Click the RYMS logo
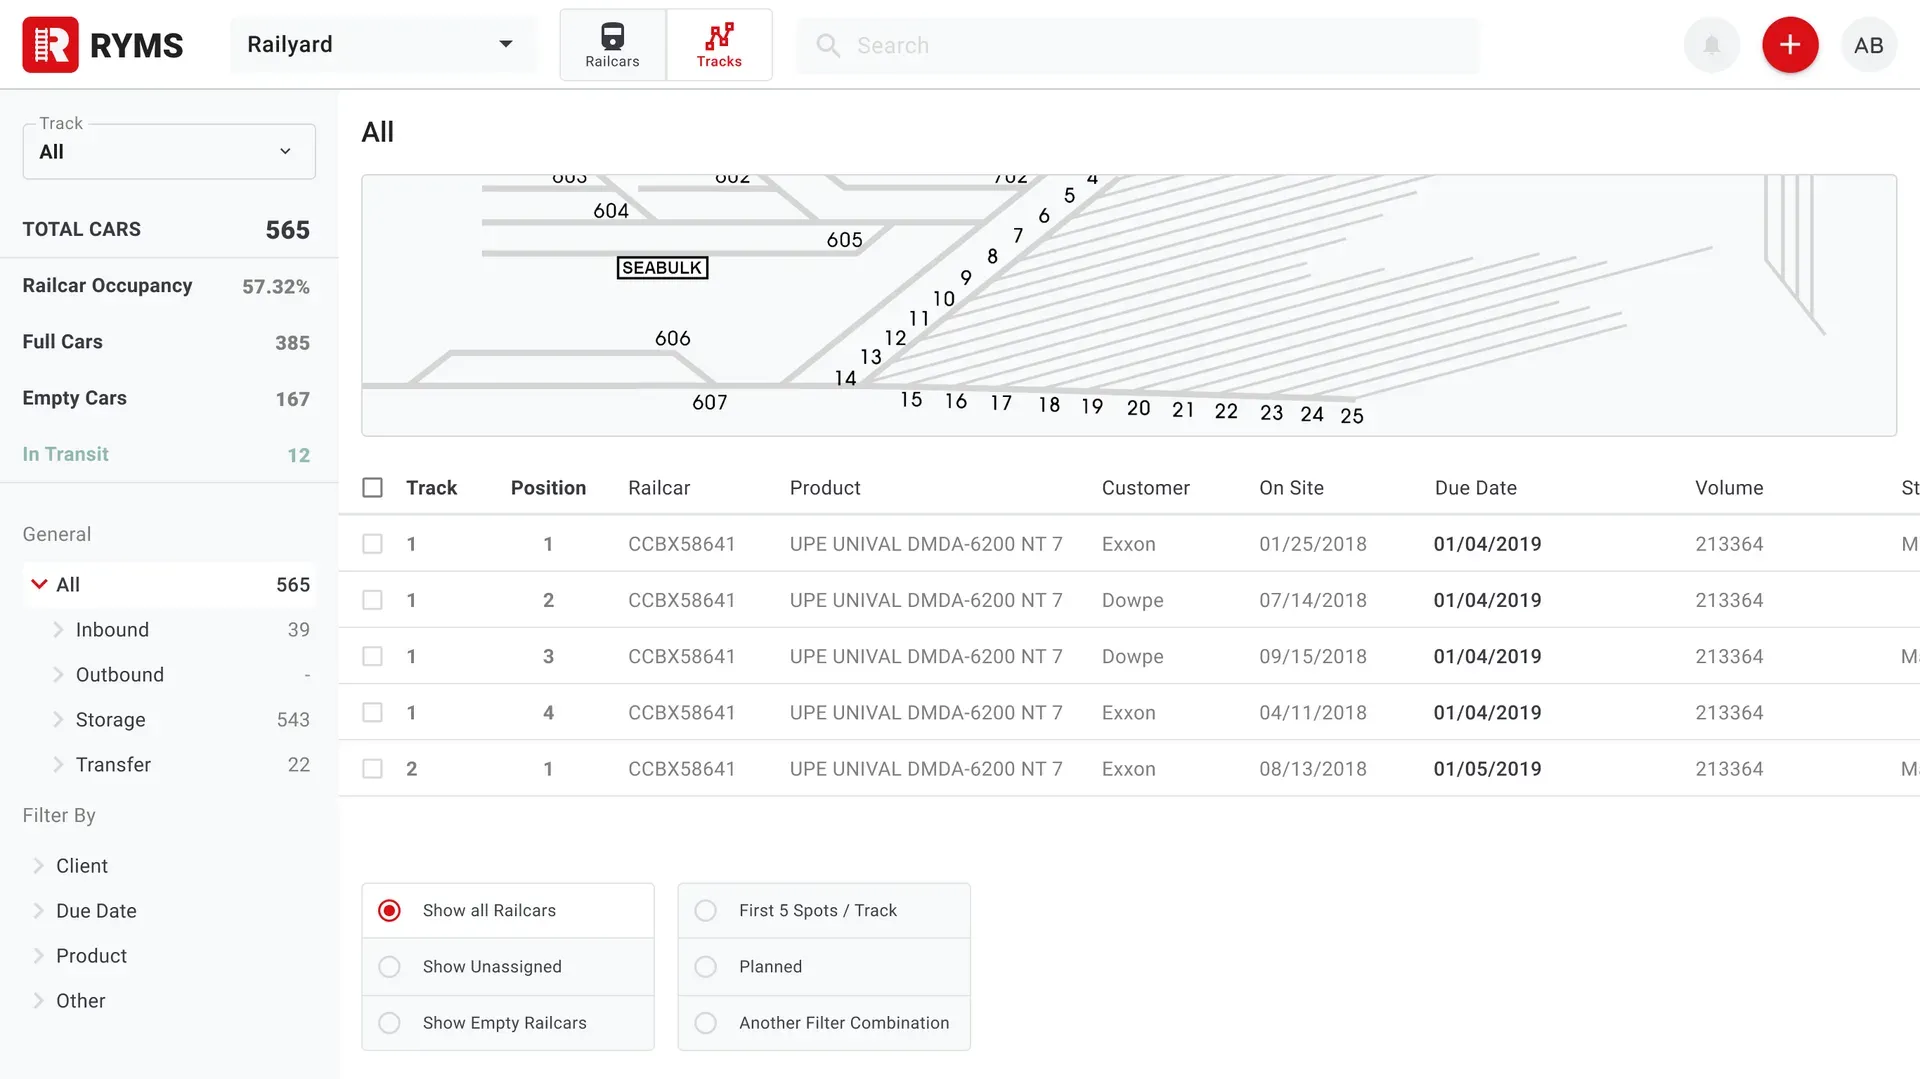 pyautogui.click(x=101, y=44)
